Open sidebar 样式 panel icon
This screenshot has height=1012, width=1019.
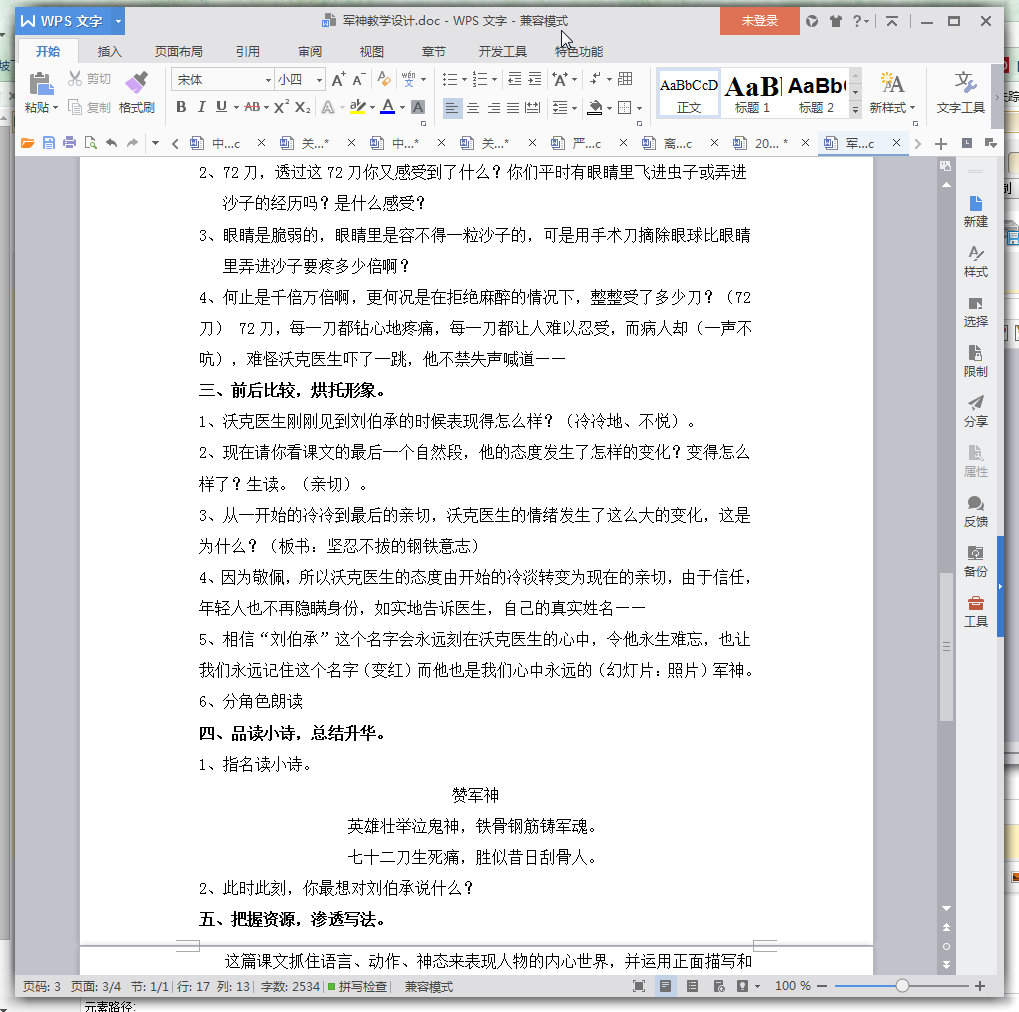click(975, 261)
